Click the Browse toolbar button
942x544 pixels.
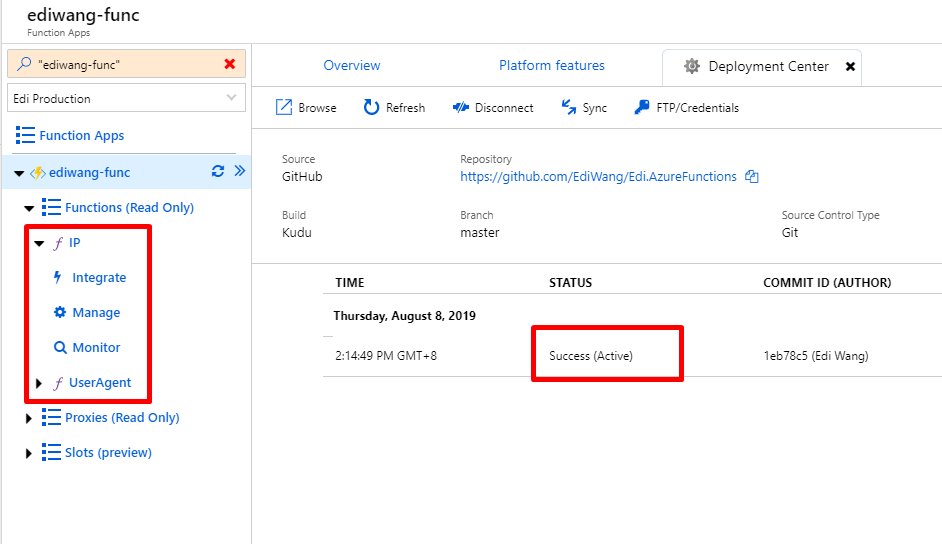point(306,107)
